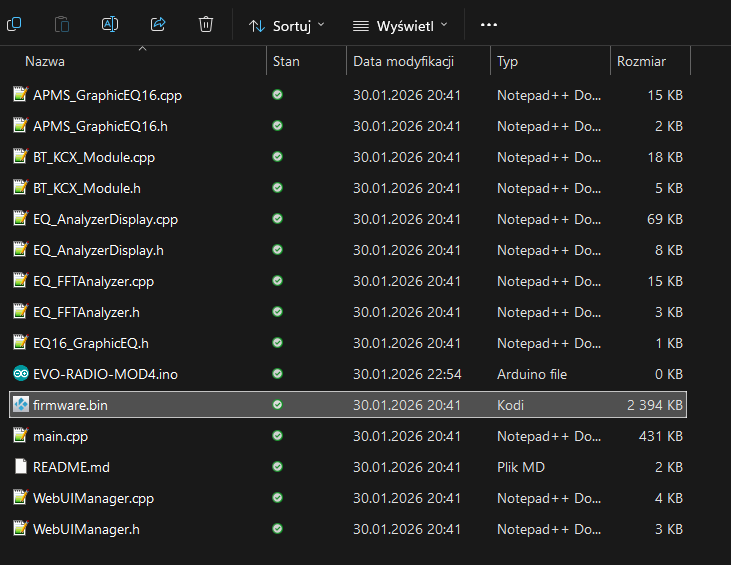Image resolution: width=731 pixels, height=565 pixels.
Task: Click the green sync status icon for WebUIManager.h
Action: [x=277, y=529]
